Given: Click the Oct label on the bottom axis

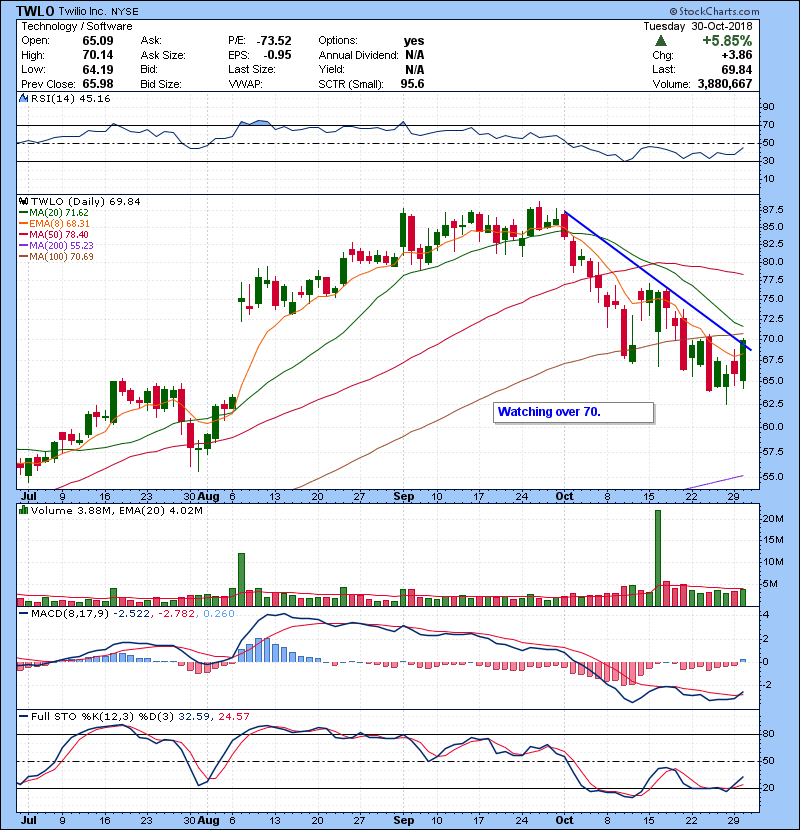Looking at the screenshot, I should pos(564,820).
